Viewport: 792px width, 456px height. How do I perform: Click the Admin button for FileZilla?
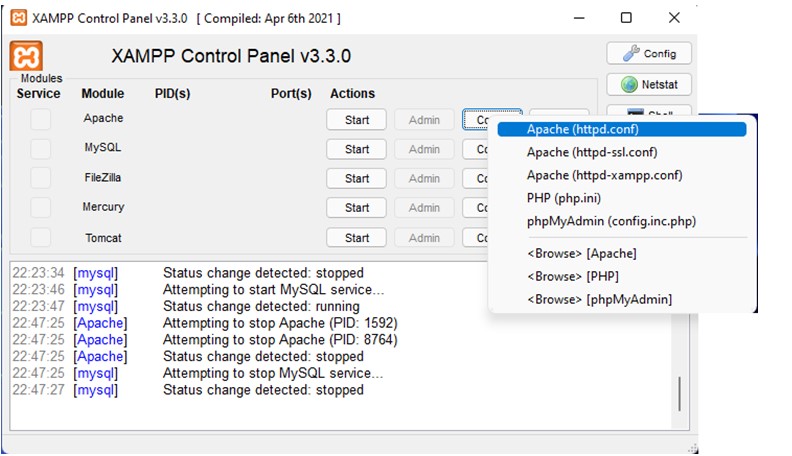[x=424, y=178]
